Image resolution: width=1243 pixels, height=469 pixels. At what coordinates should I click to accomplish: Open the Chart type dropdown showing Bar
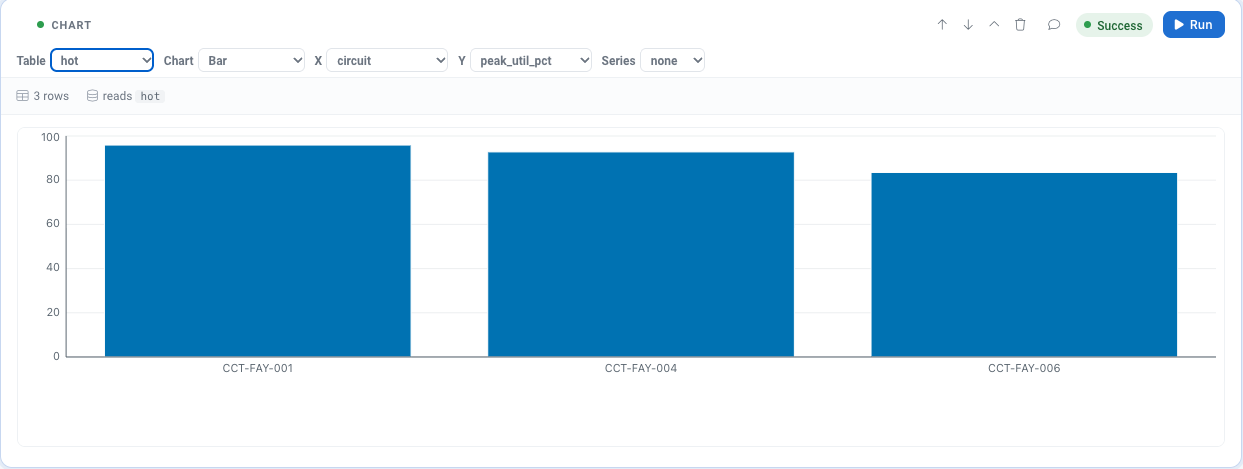pyautogui.click(x=251, y=60)
